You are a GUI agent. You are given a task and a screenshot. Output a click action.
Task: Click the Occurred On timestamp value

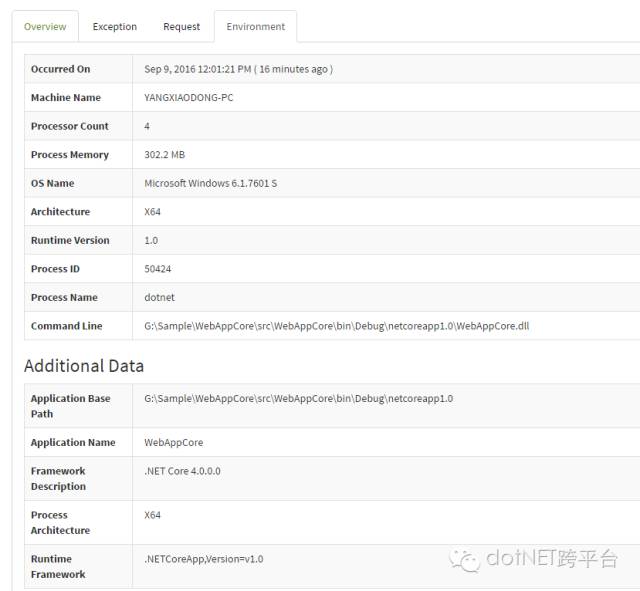(238, 69)
